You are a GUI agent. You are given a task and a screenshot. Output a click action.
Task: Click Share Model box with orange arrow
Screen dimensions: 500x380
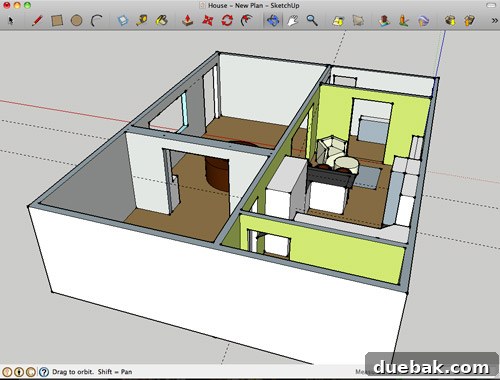[469, 21]
